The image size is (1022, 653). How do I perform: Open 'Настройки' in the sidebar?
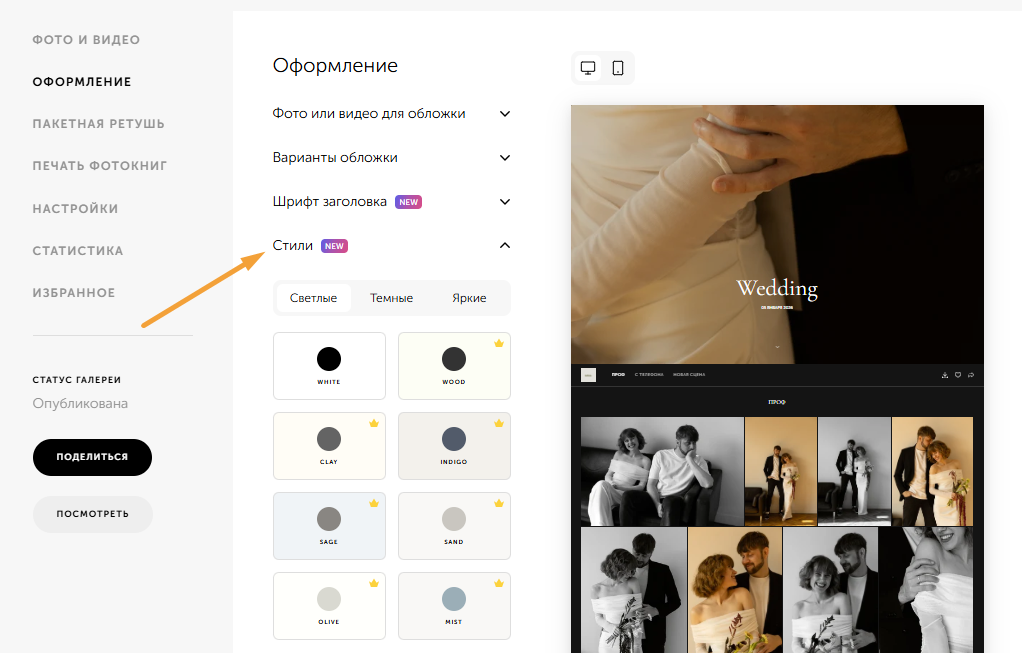coord(76,209)
